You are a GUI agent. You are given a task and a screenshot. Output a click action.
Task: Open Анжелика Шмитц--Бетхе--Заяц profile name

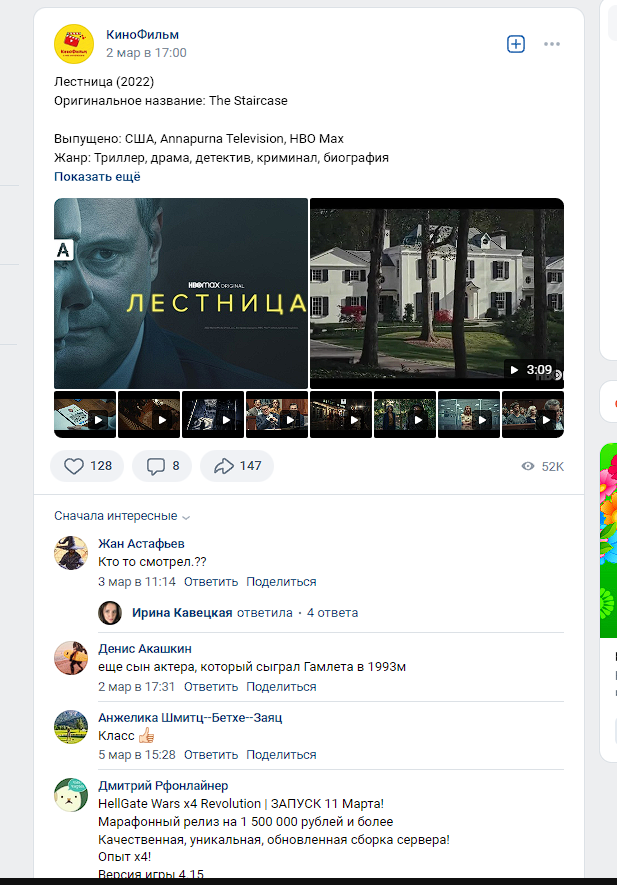click(x=190, y=717)
